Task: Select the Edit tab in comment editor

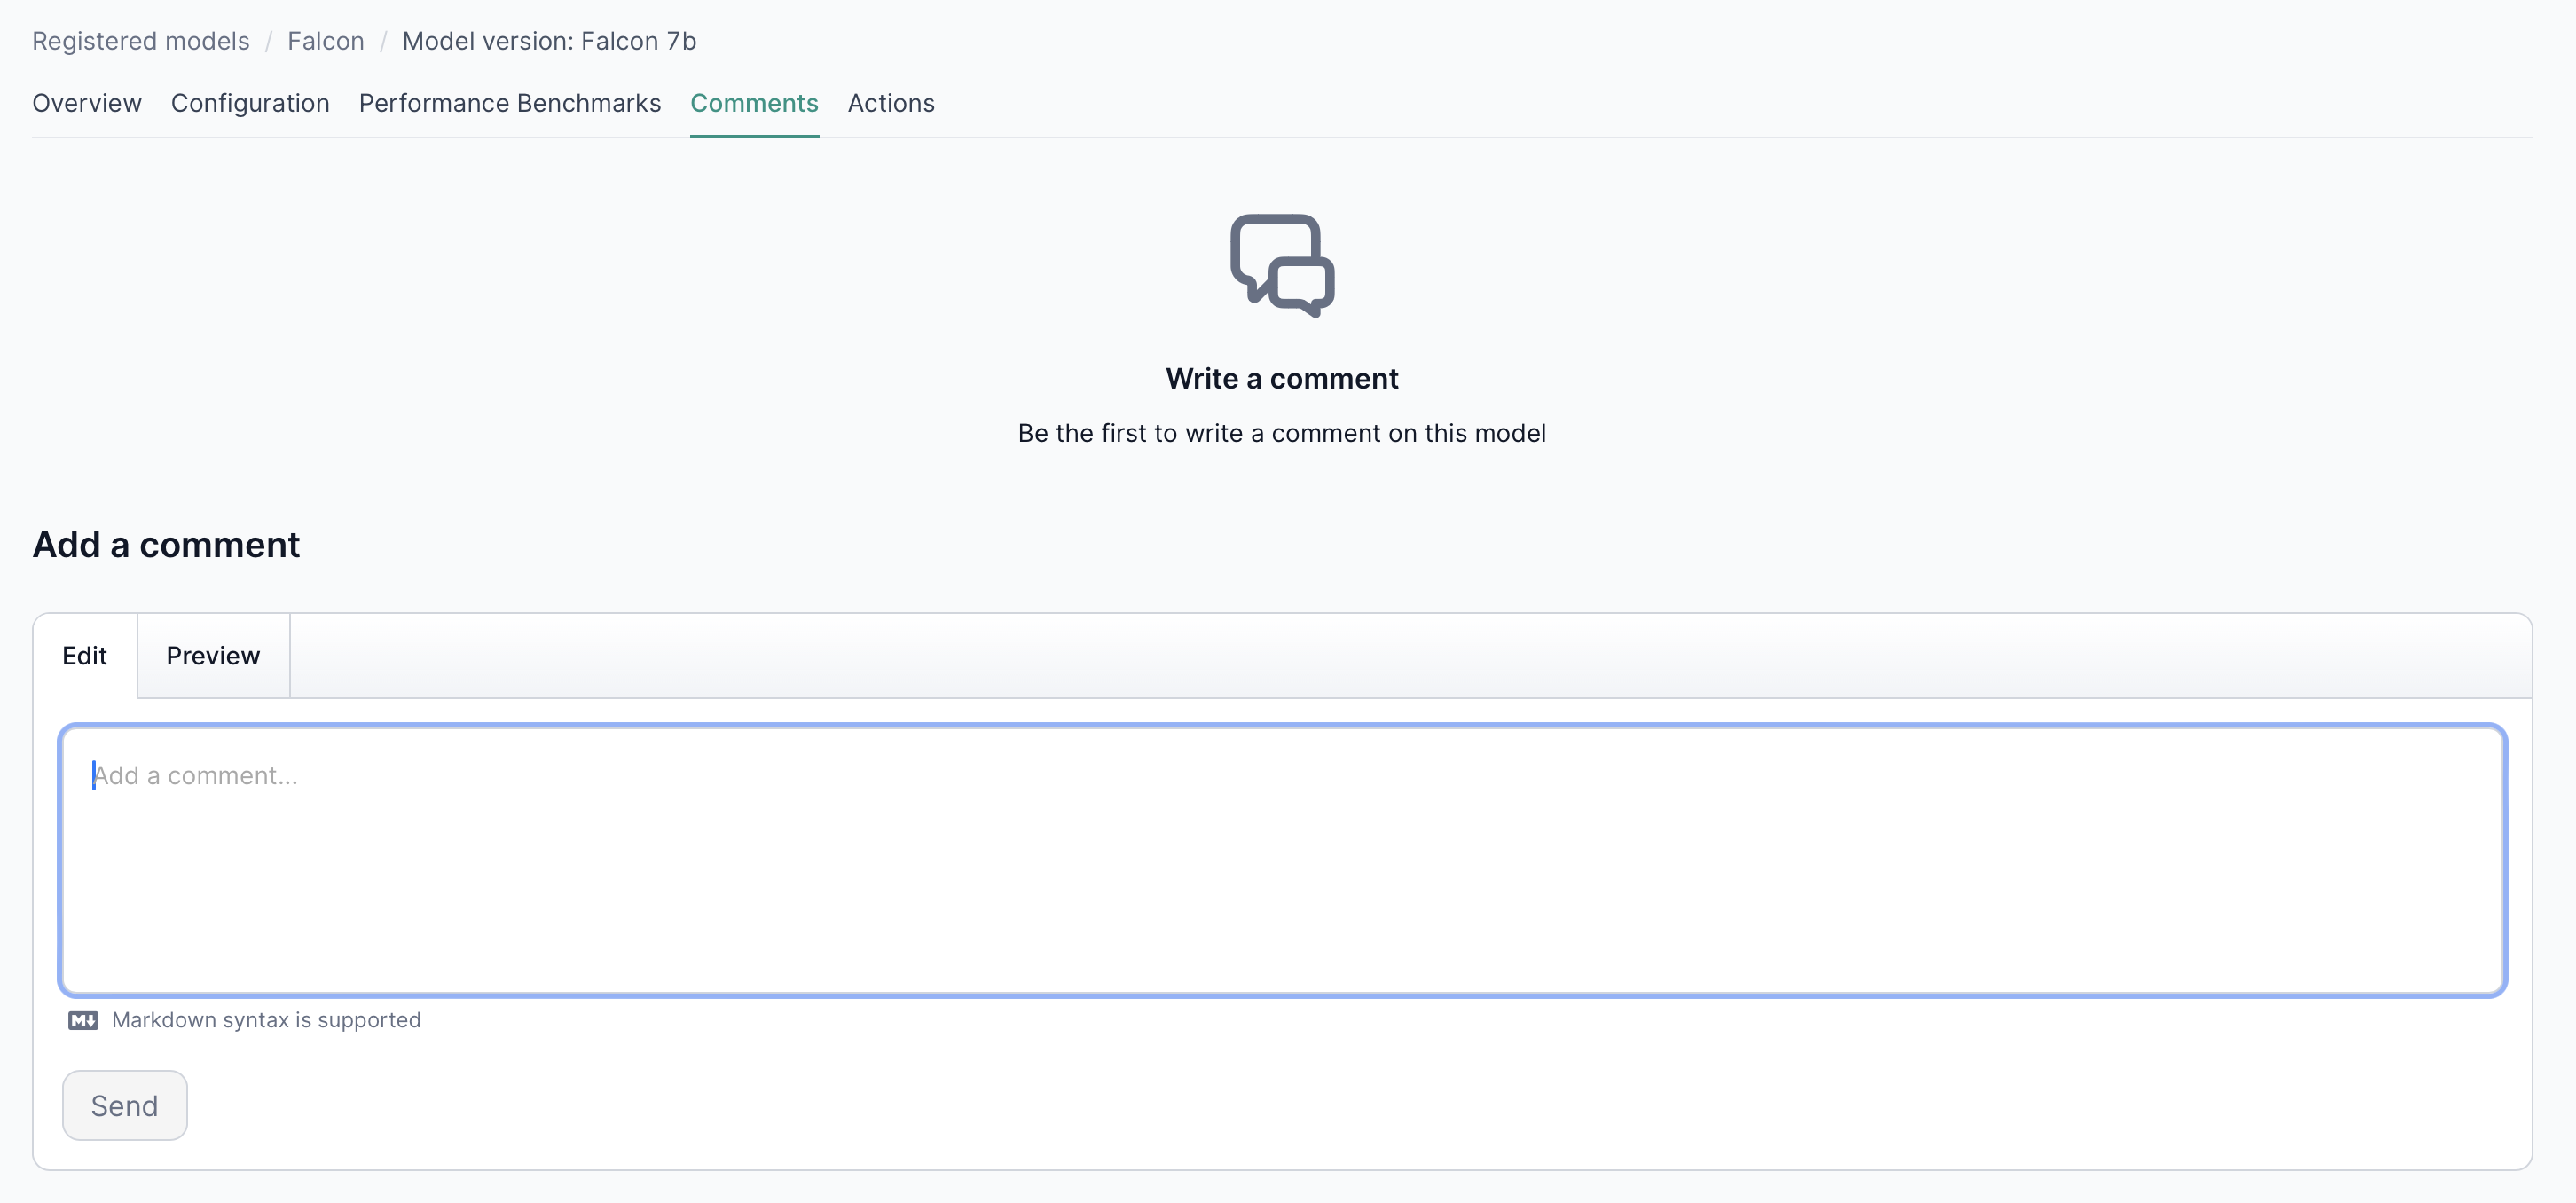Action: coord(84,656)
